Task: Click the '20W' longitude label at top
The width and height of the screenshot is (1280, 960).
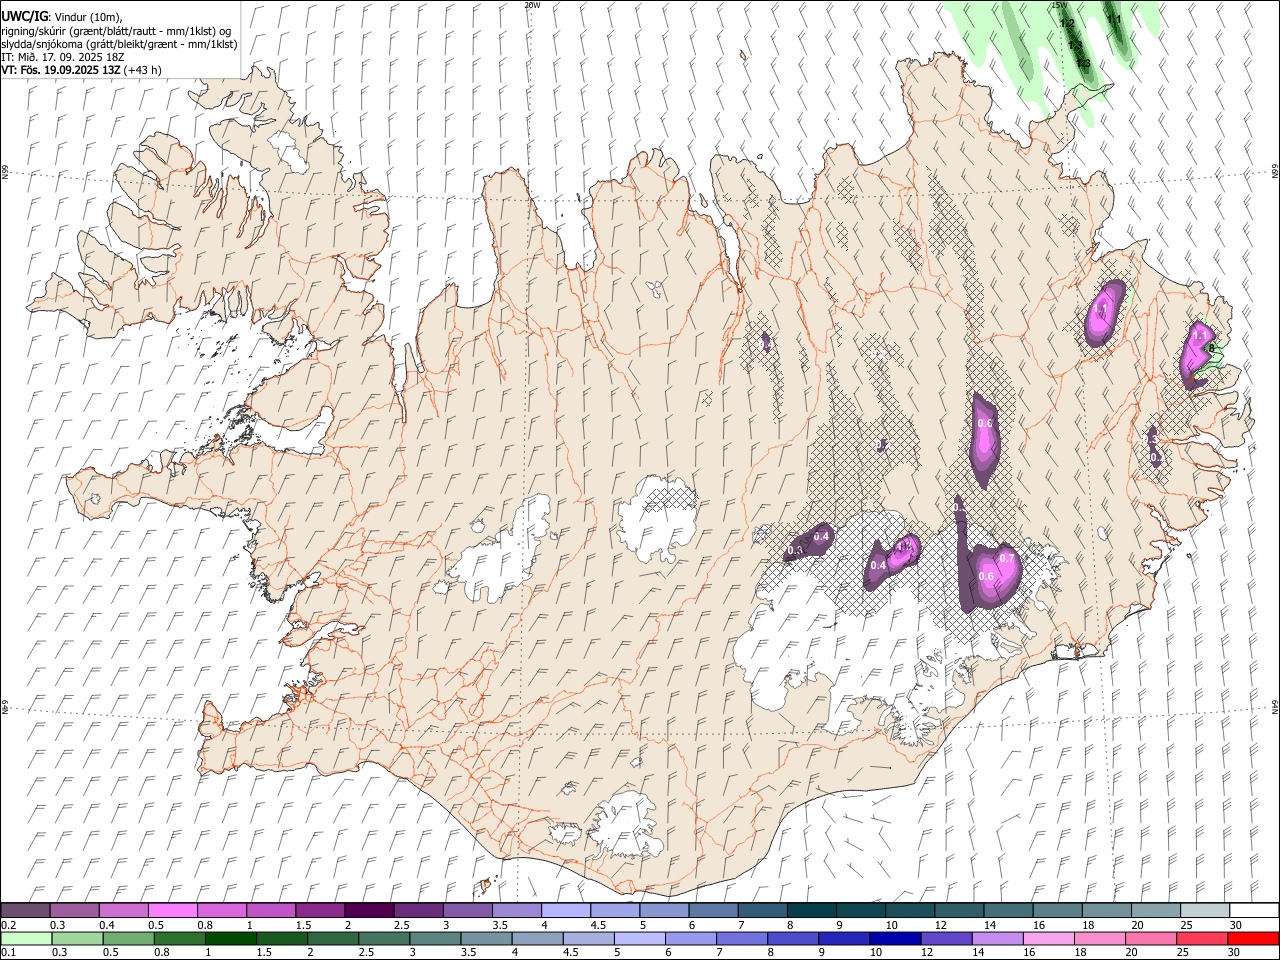Action: point(532,5)
